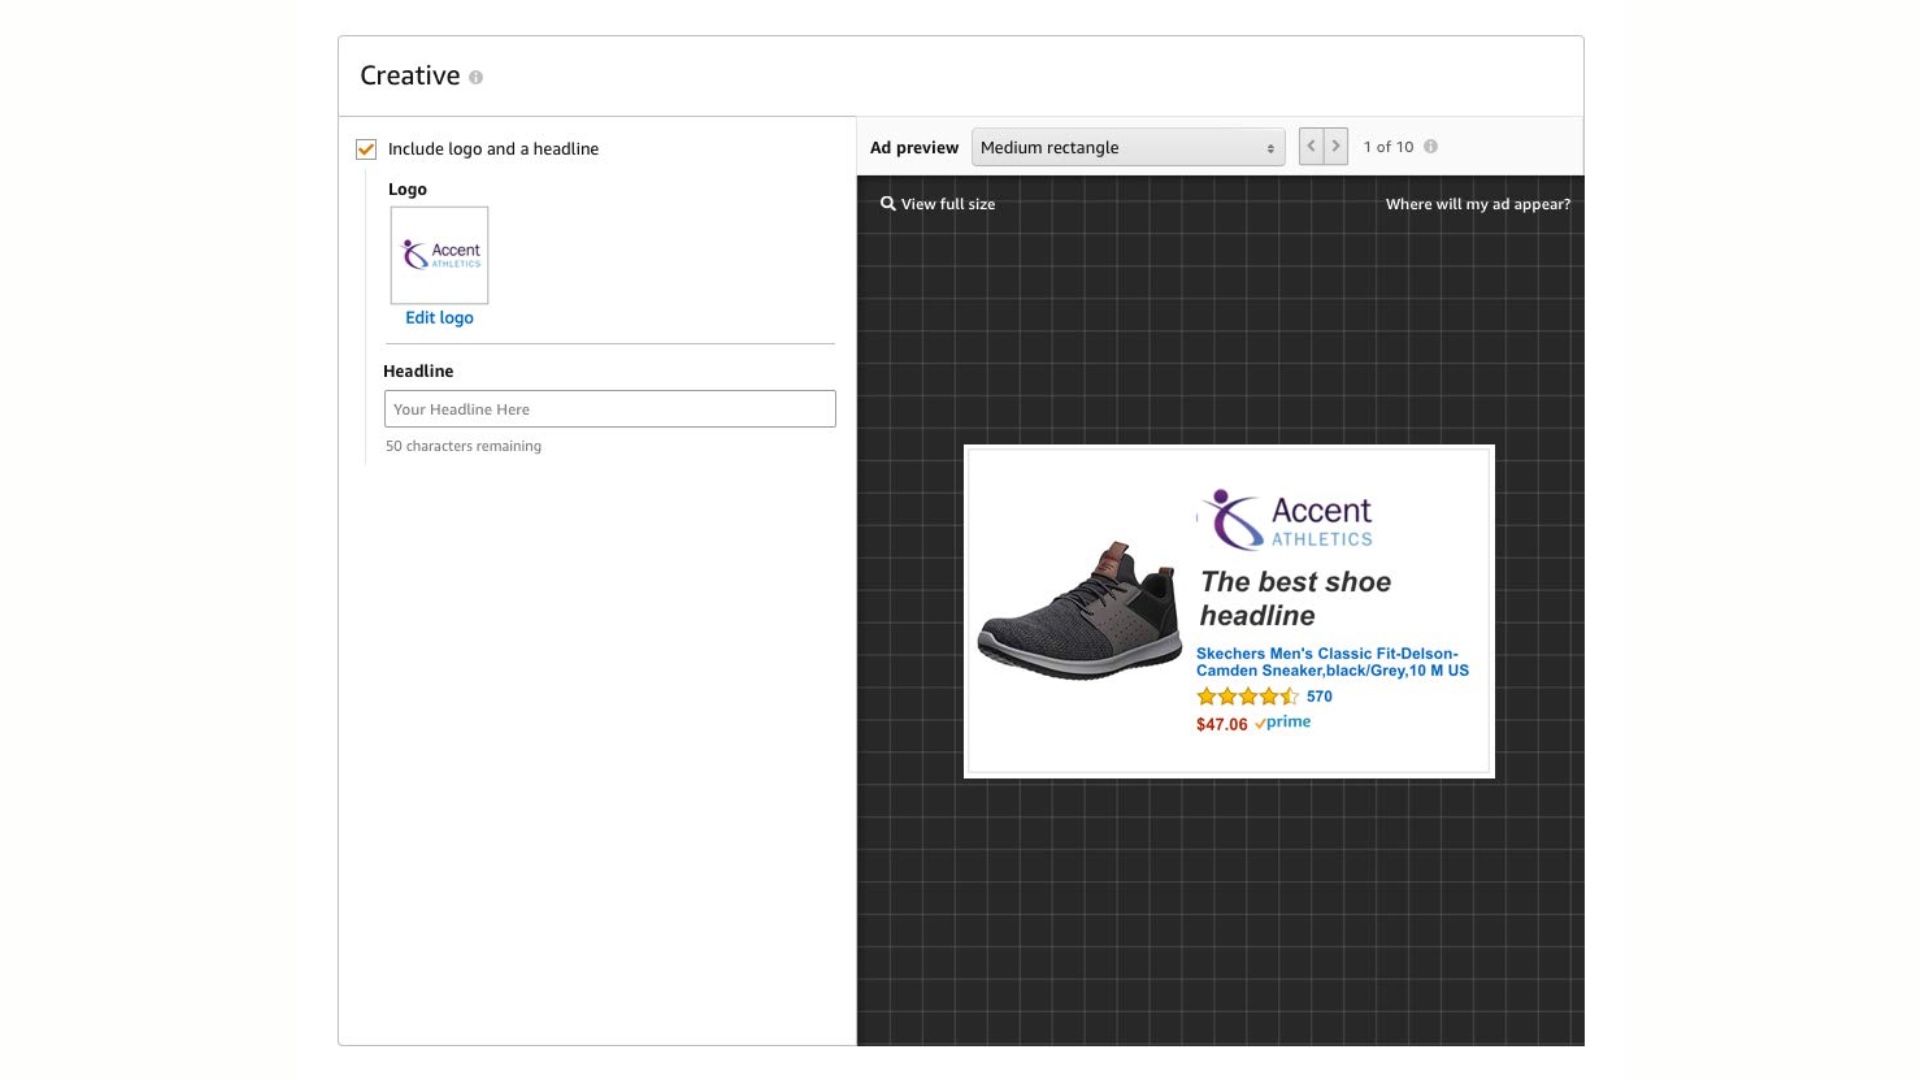Open the Medium rectangle ad size dropdown
Screen dimensions: 1920x1080
[x=1128, y=147]
